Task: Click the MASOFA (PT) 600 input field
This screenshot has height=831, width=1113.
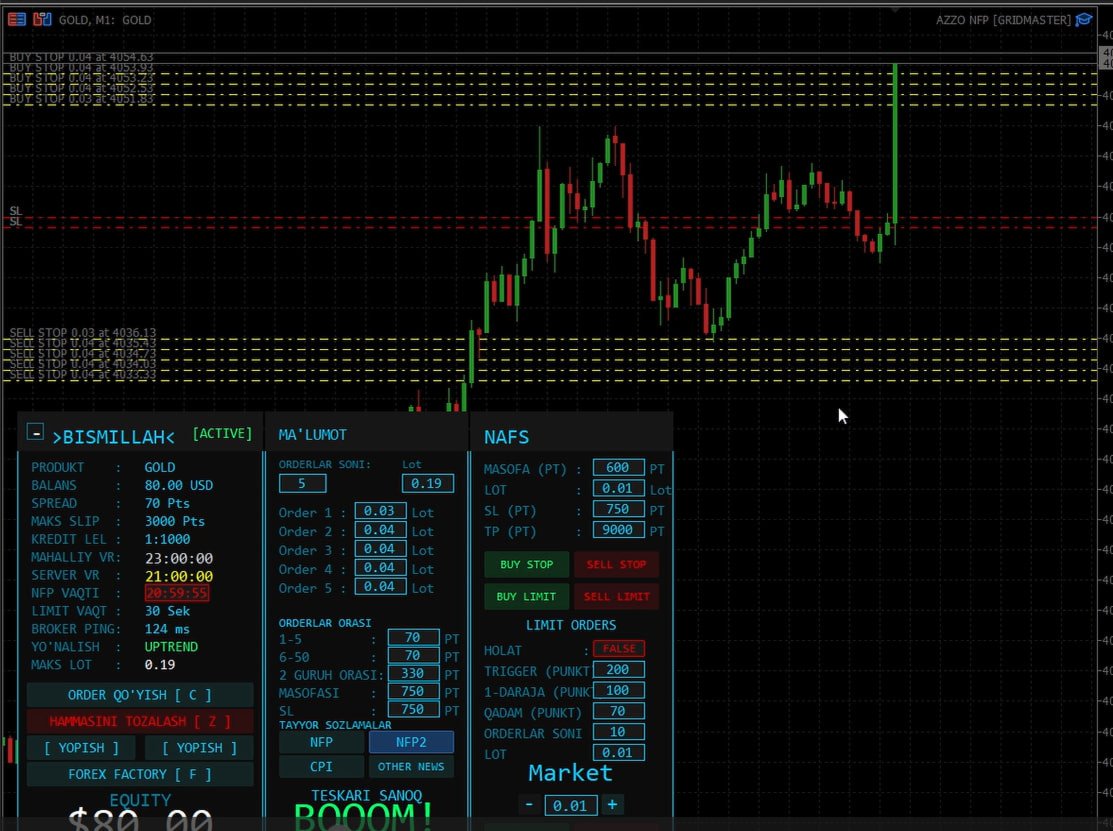Action: [x=618, y=468]
